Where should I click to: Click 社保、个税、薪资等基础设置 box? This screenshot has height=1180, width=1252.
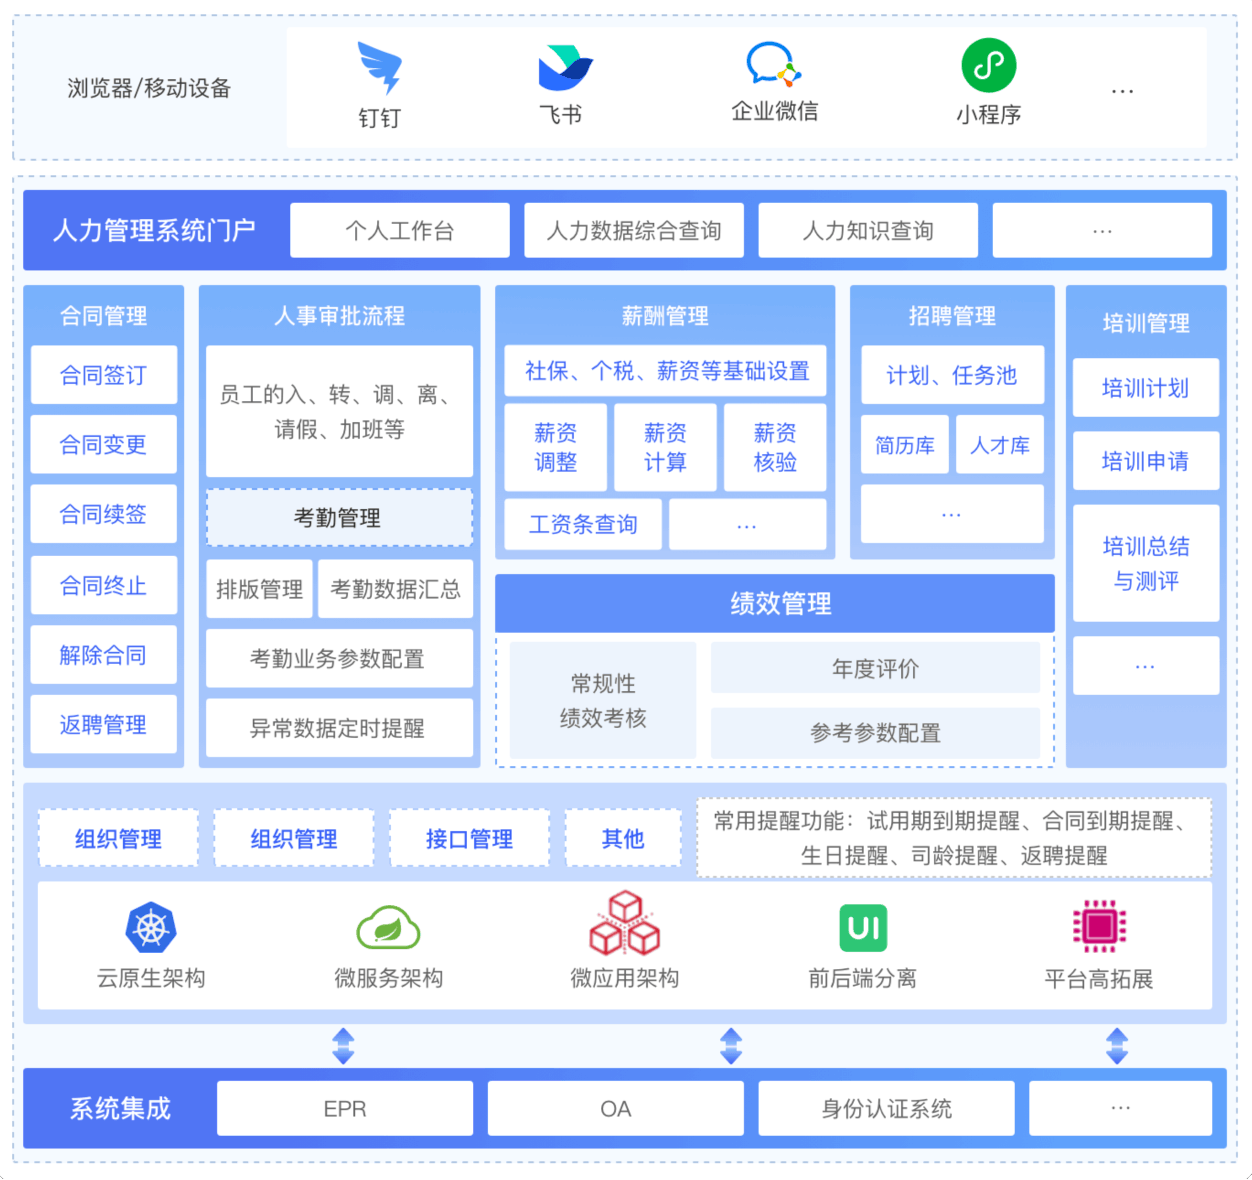(x=666, y=371)
